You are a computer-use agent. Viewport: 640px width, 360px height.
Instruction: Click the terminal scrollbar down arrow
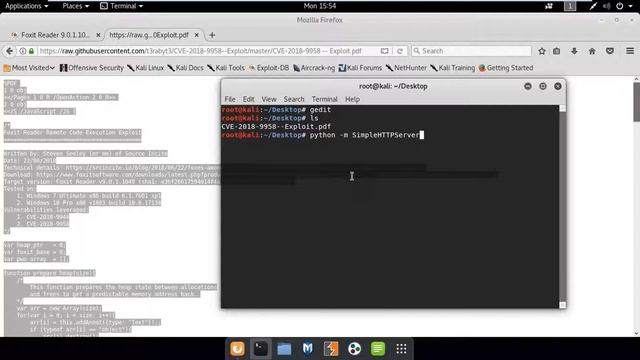(562, 305)
